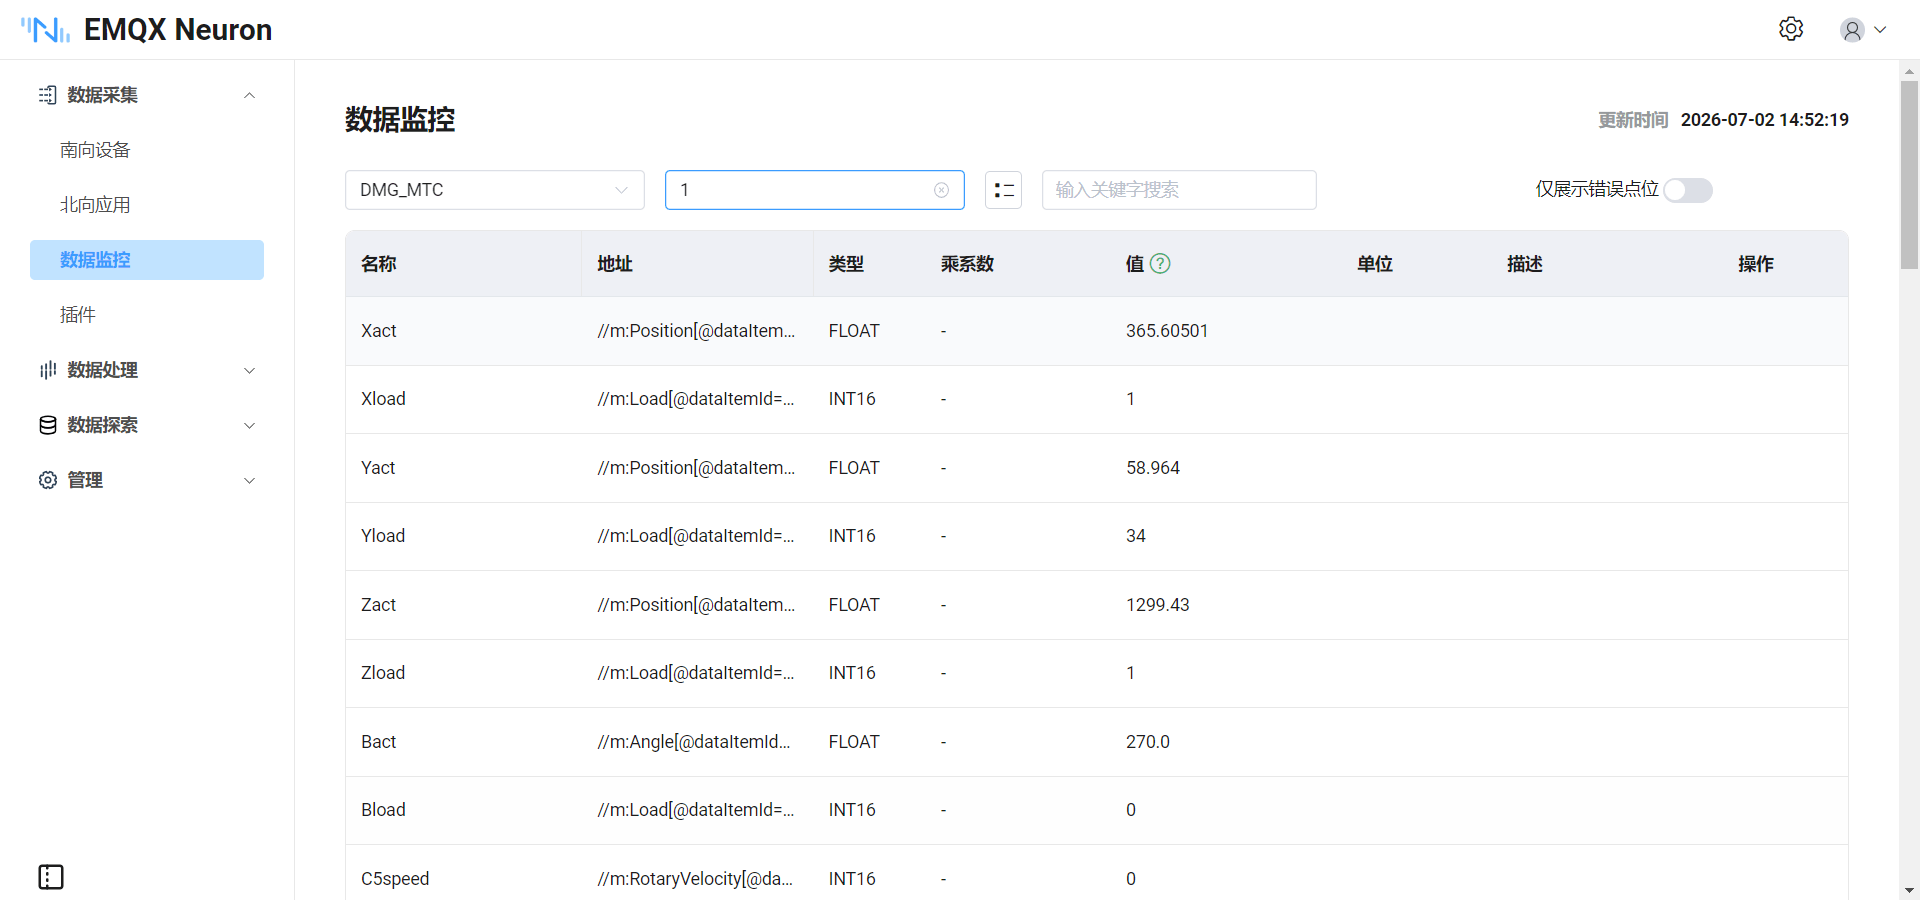
Task: Click the update timestamp 2026-07-02 14:52:19
Action: (1765, 120)
